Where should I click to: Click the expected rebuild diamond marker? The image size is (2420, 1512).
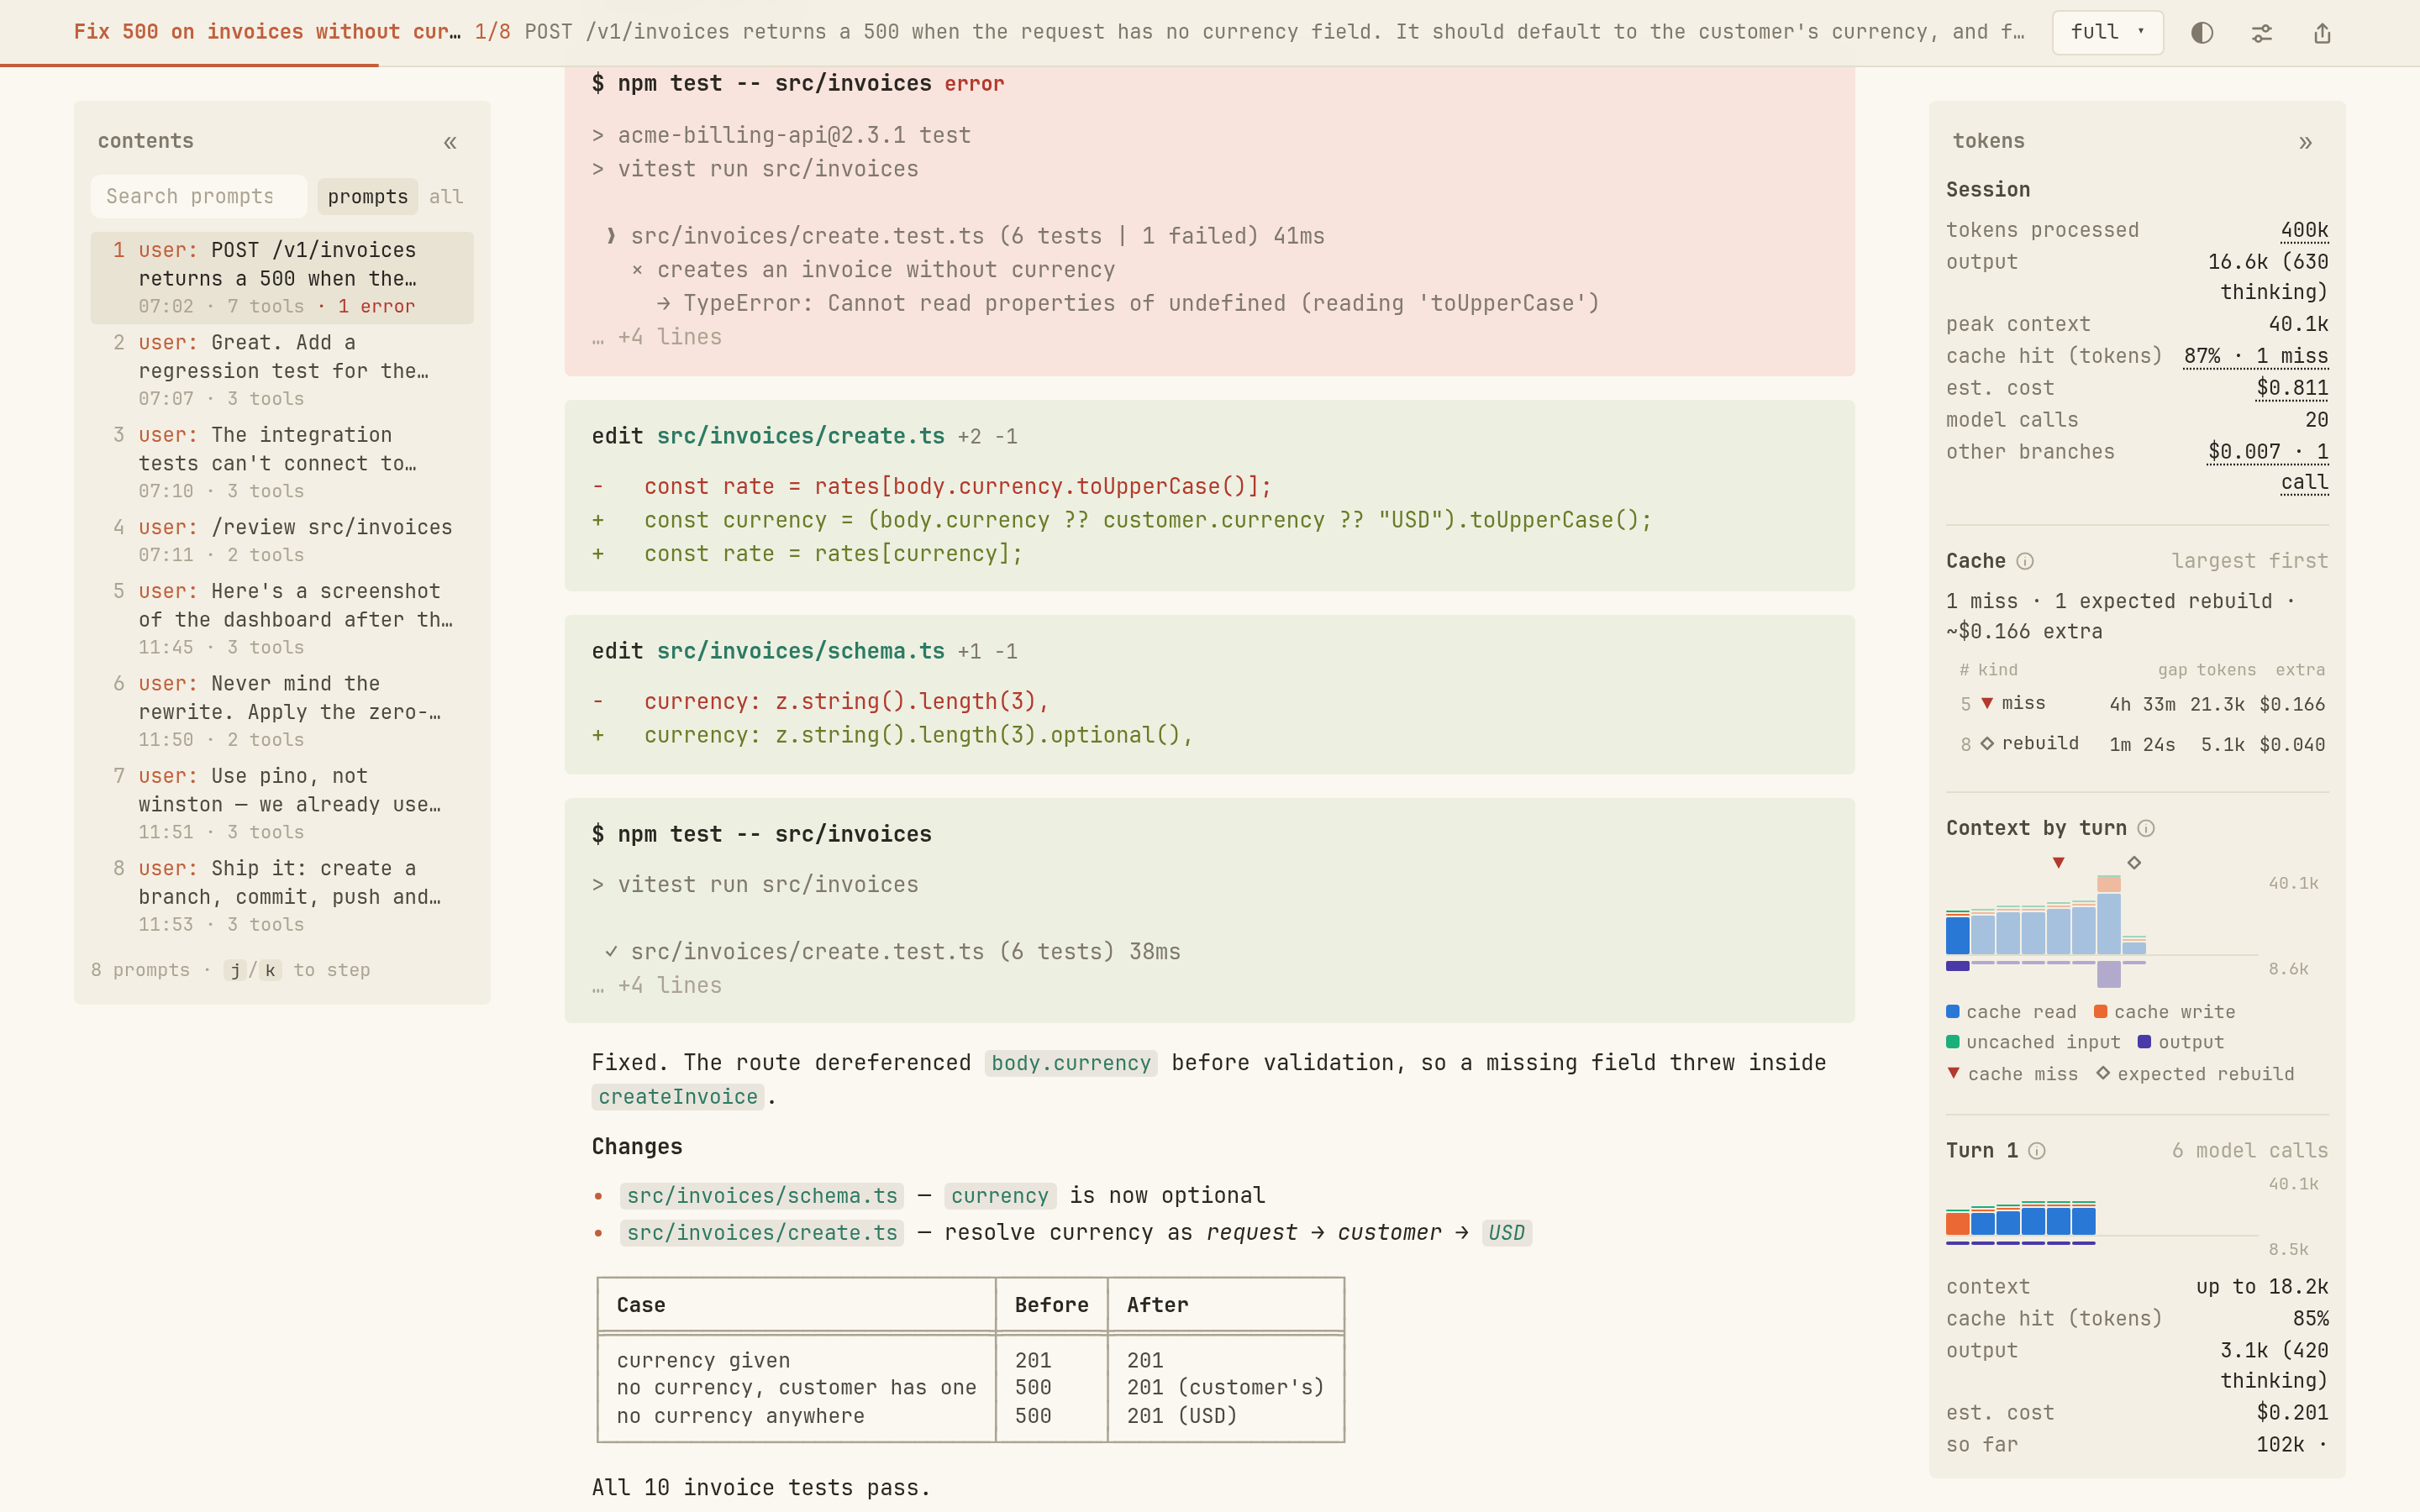tap(2134, 862)
